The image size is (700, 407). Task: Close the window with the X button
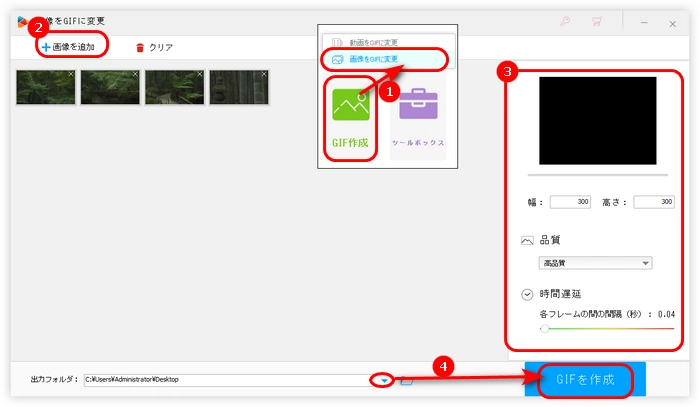pos(673,24)
